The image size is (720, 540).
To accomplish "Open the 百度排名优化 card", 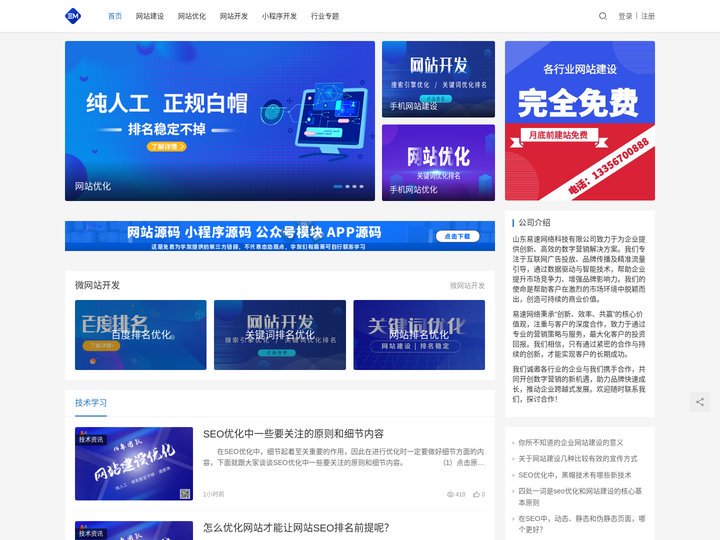I will coord(141,335).
